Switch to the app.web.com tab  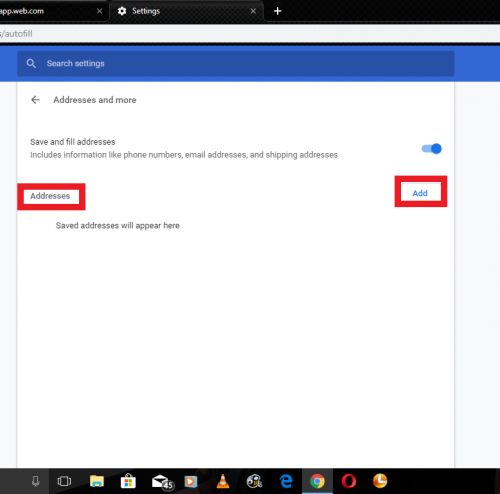(53, 11)
